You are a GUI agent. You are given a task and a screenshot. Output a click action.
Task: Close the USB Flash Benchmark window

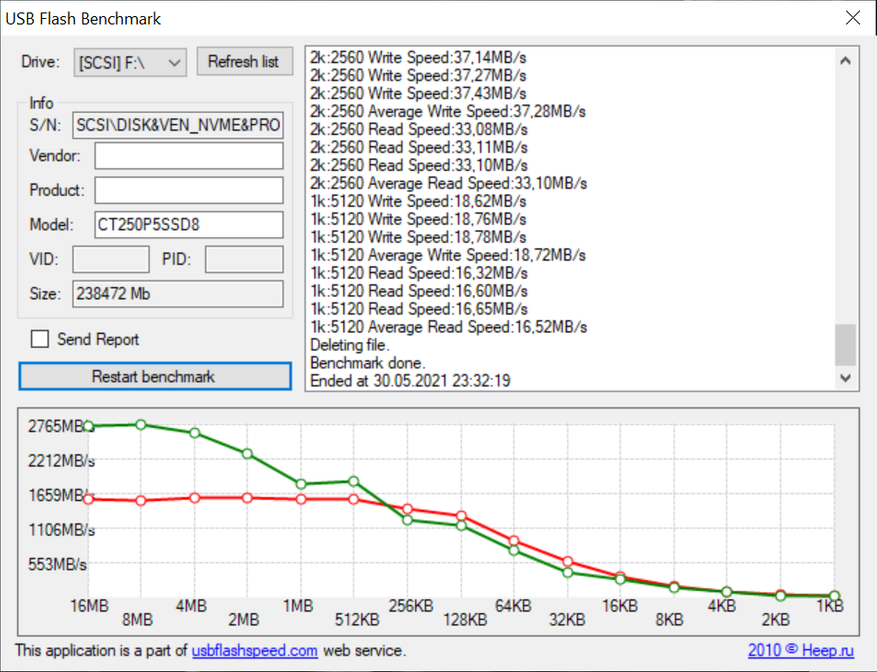tap(852, 18)
